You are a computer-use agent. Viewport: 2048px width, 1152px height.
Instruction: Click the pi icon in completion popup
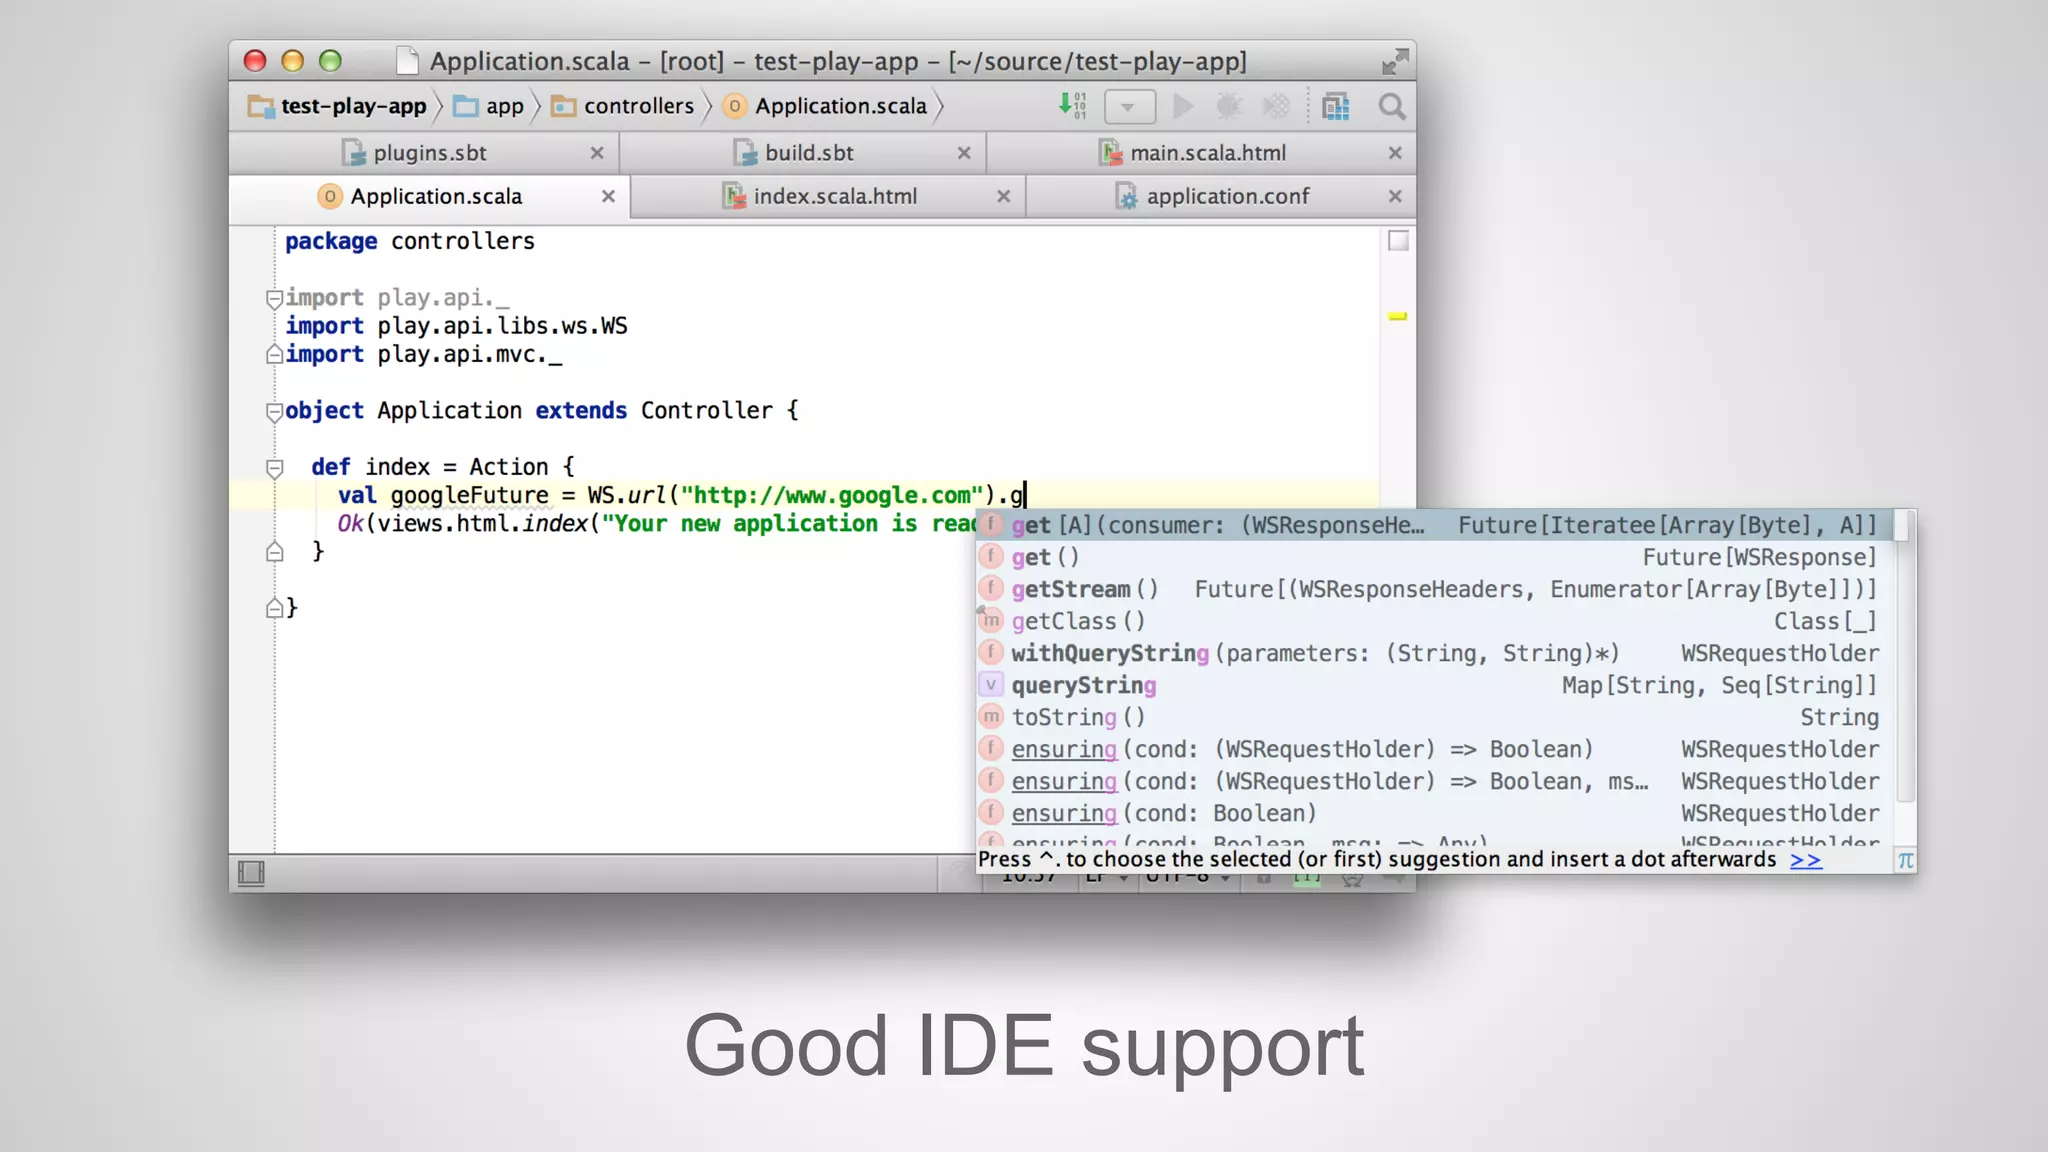coord(1905,860)
